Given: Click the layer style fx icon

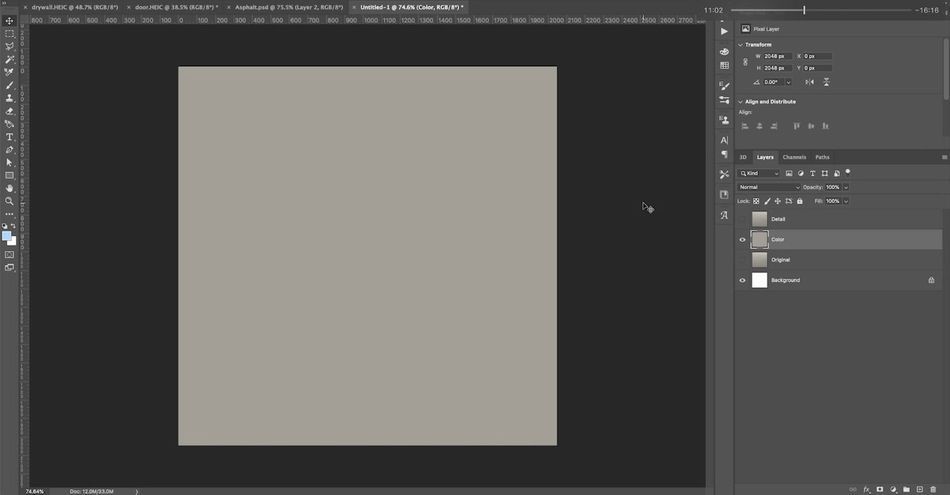Looking at the screenshot, I should click(866, 490).
